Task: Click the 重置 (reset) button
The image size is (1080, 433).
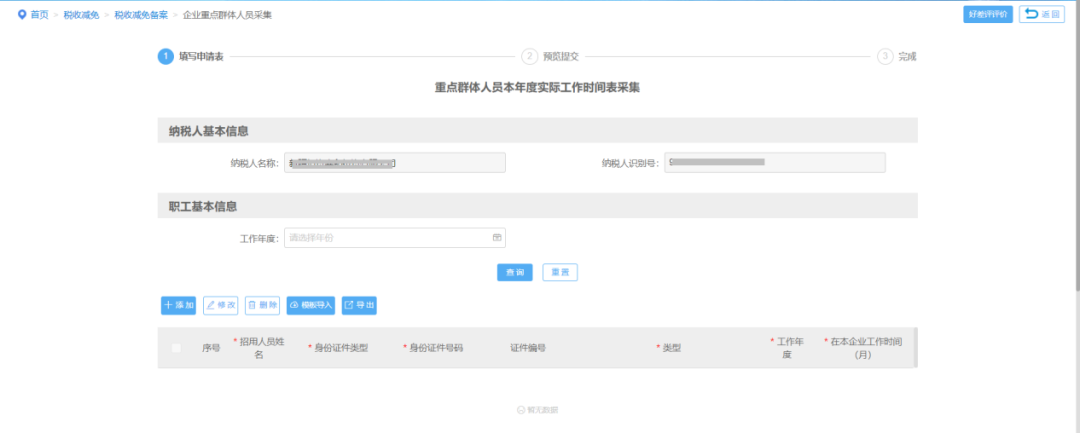Action: [560, 272]
